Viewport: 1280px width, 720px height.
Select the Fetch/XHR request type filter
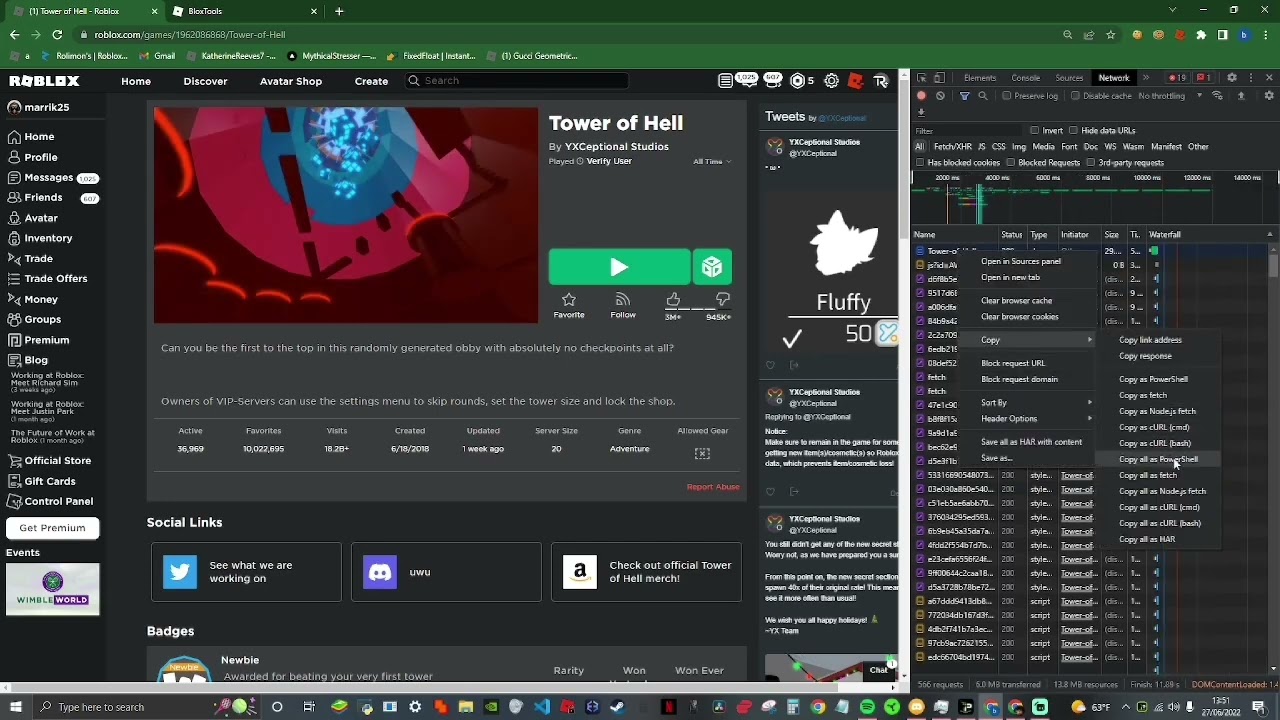pyautogui.click(x=952, y=147)
